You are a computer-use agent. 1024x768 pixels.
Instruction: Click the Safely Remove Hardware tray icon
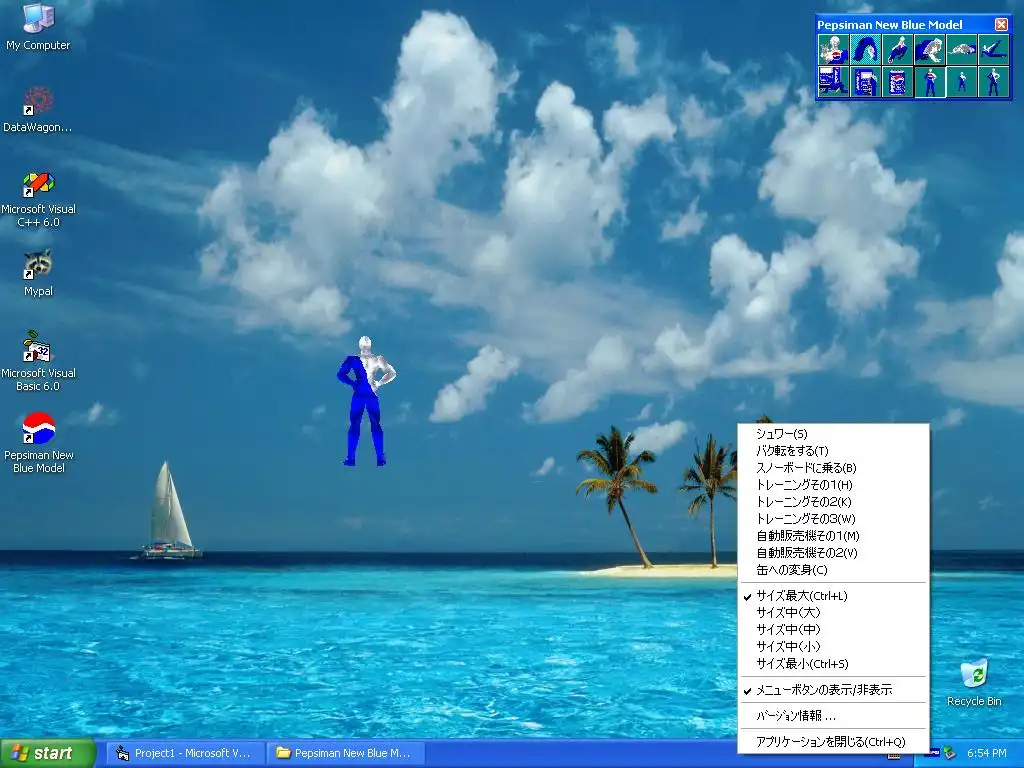point(950,753)
